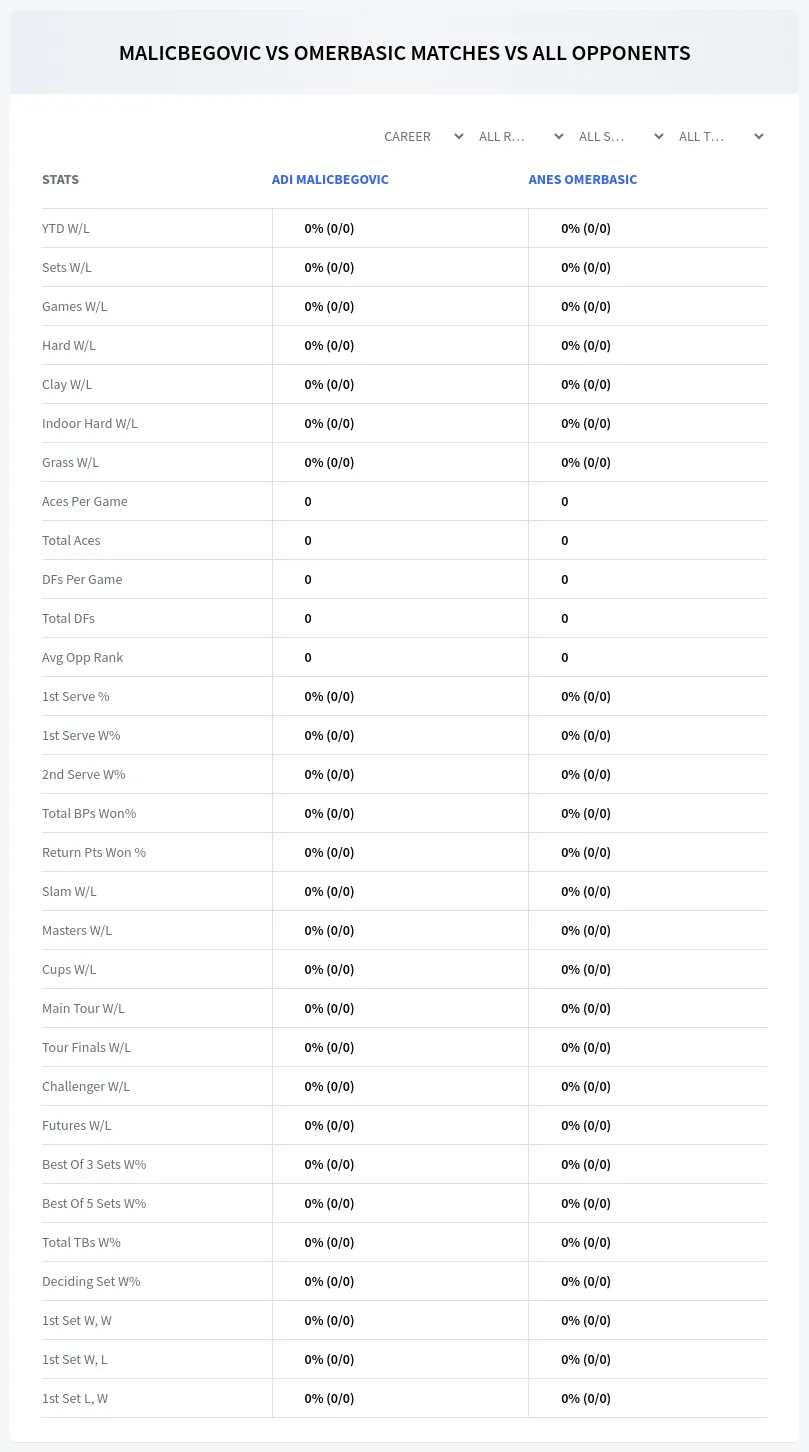Click the Deciding Set W% row label
Viewport: 809px width, 1452px height.
(x=91, y=1281)
